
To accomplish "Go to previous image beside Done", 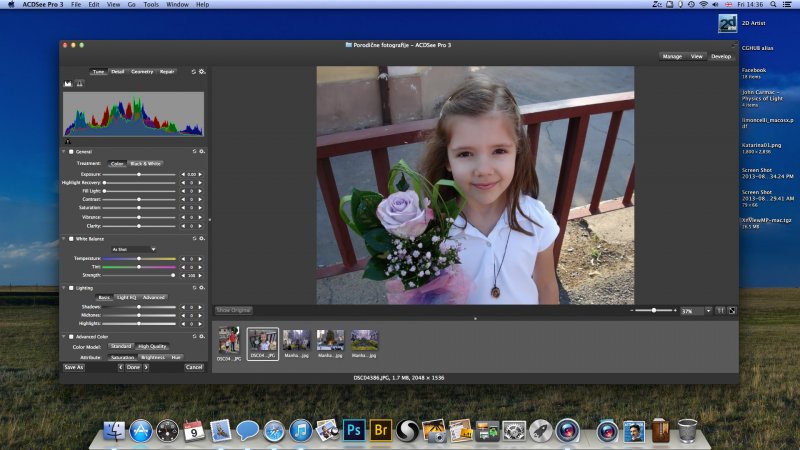I will point(121,367).
